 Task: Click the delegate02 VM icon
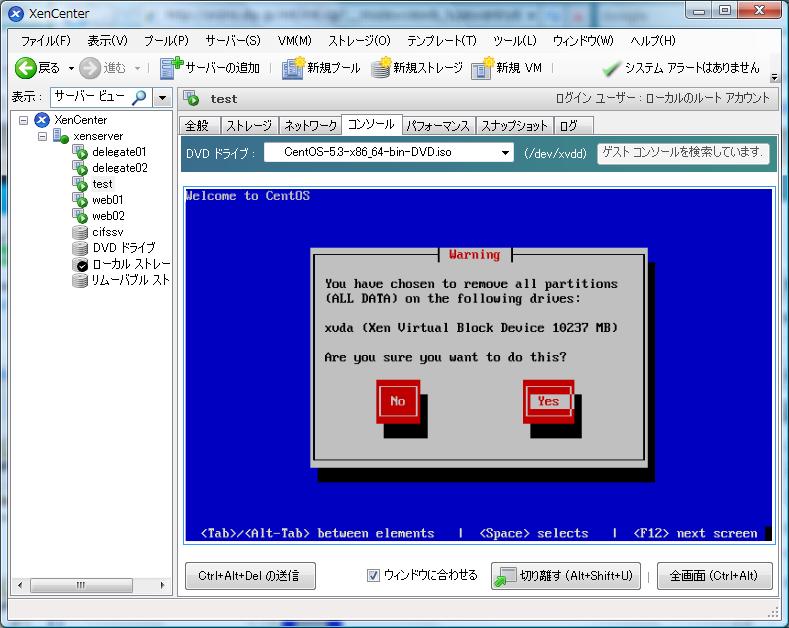(x=80, y=168)
